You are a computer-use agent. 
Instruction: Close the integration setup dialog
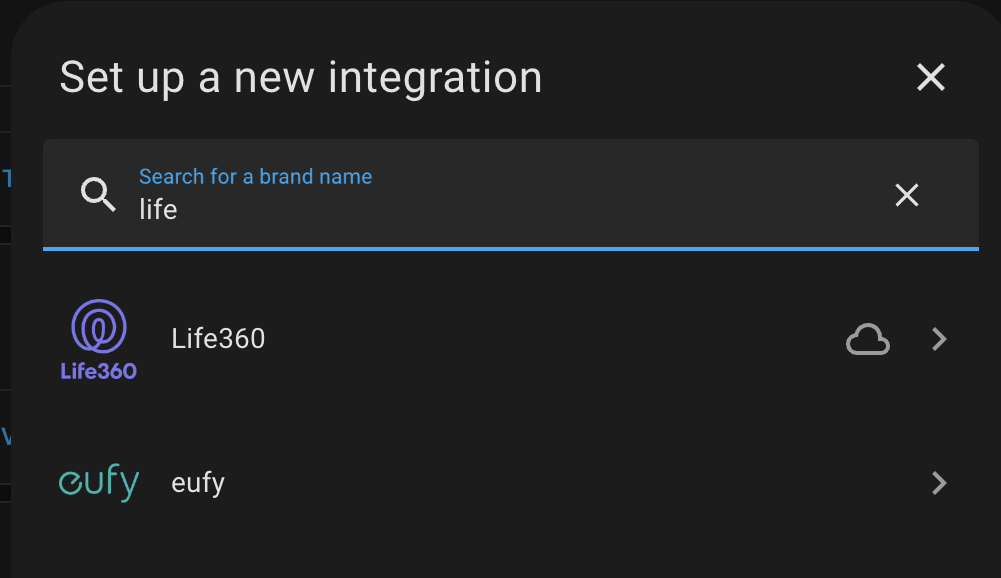point(931,77)
